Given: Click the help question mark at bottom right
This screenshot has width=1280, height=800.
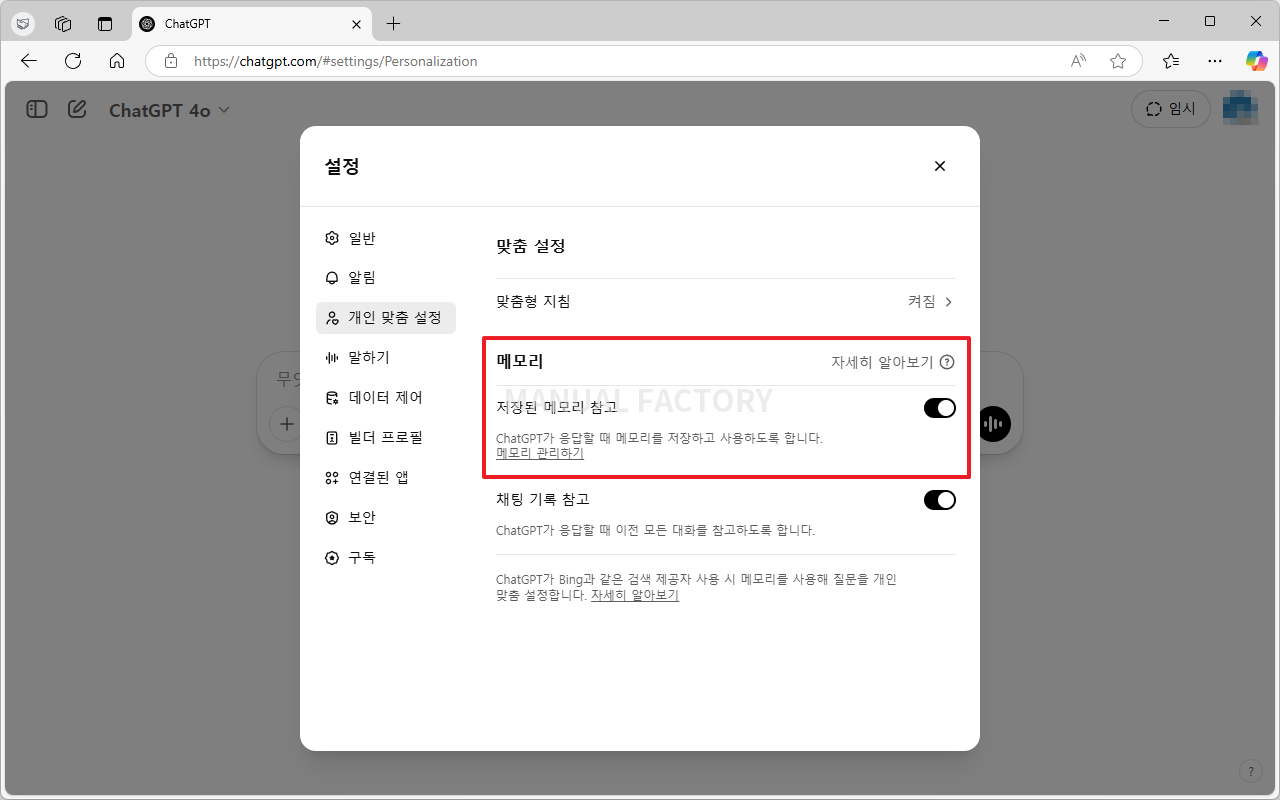Looking at the screenshot, I should (x=1251, y=771).
